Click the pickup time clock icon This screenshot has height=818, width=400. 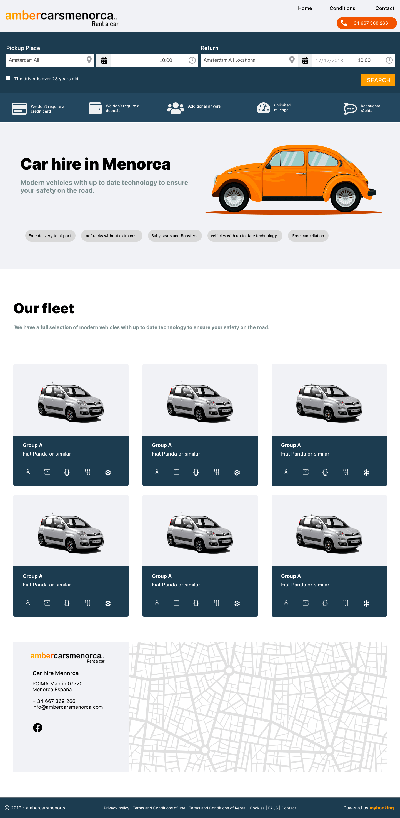coord(192,61)
